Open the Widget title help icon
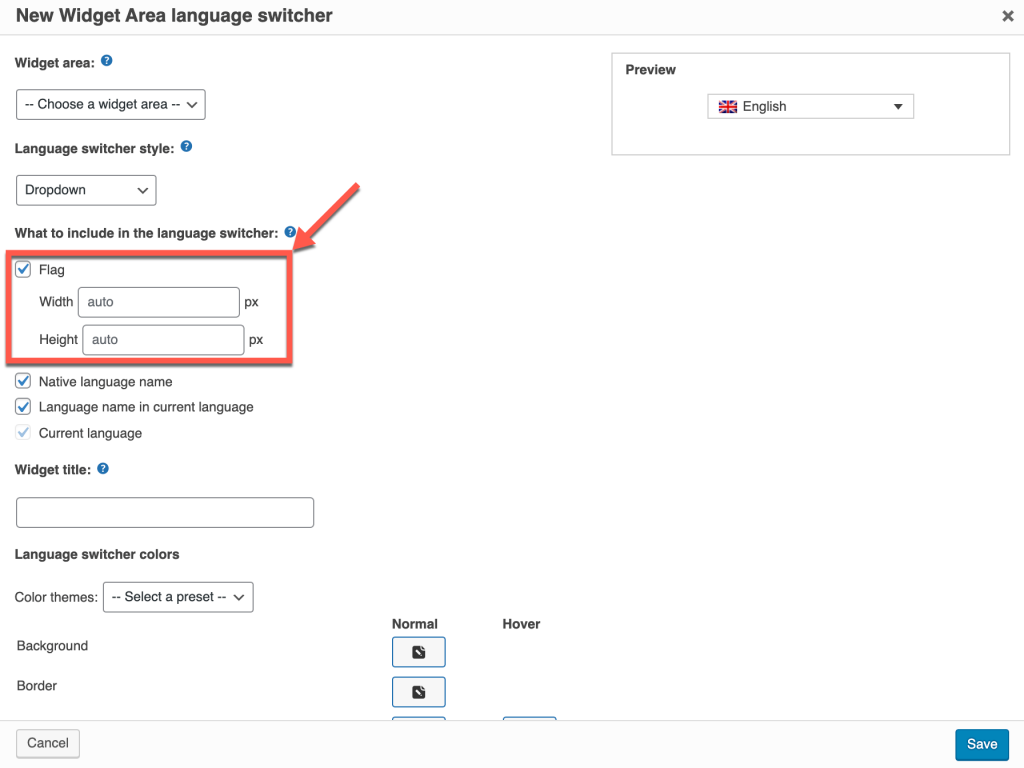The height and width of the screenshot is (768, 1024). [102, 469]
